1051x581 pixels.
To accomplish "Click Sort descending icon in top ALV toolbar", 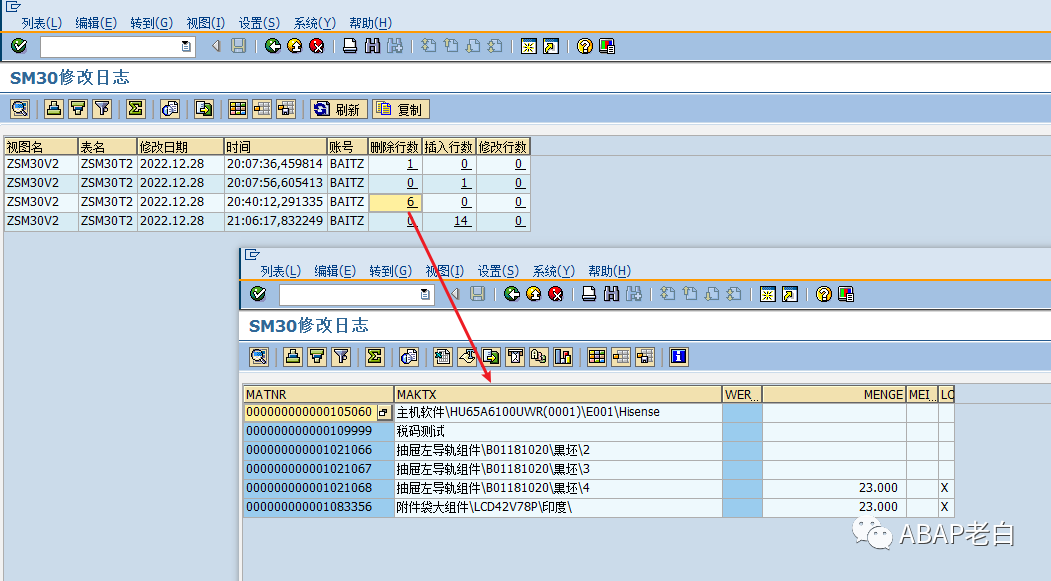I will point(78,109).
